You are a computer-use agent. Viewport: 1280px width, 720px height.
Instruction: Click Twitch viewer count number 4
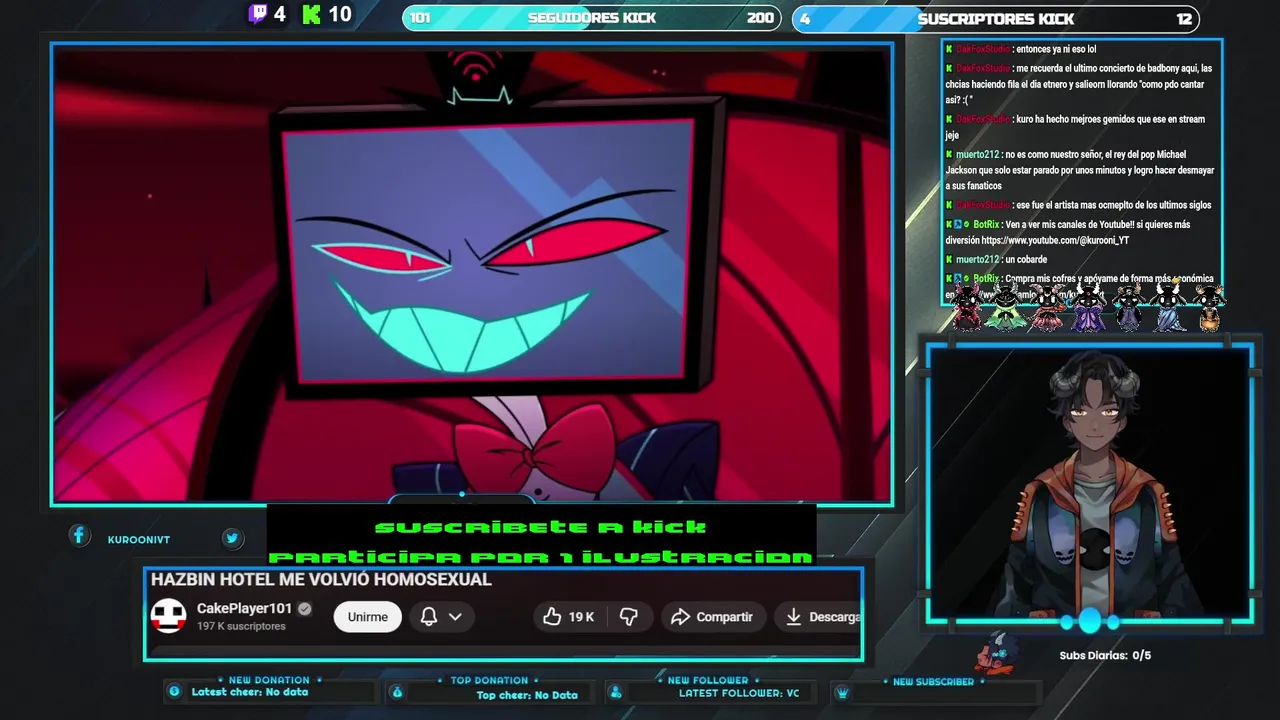pyautogui.click(x=280, y=14)
